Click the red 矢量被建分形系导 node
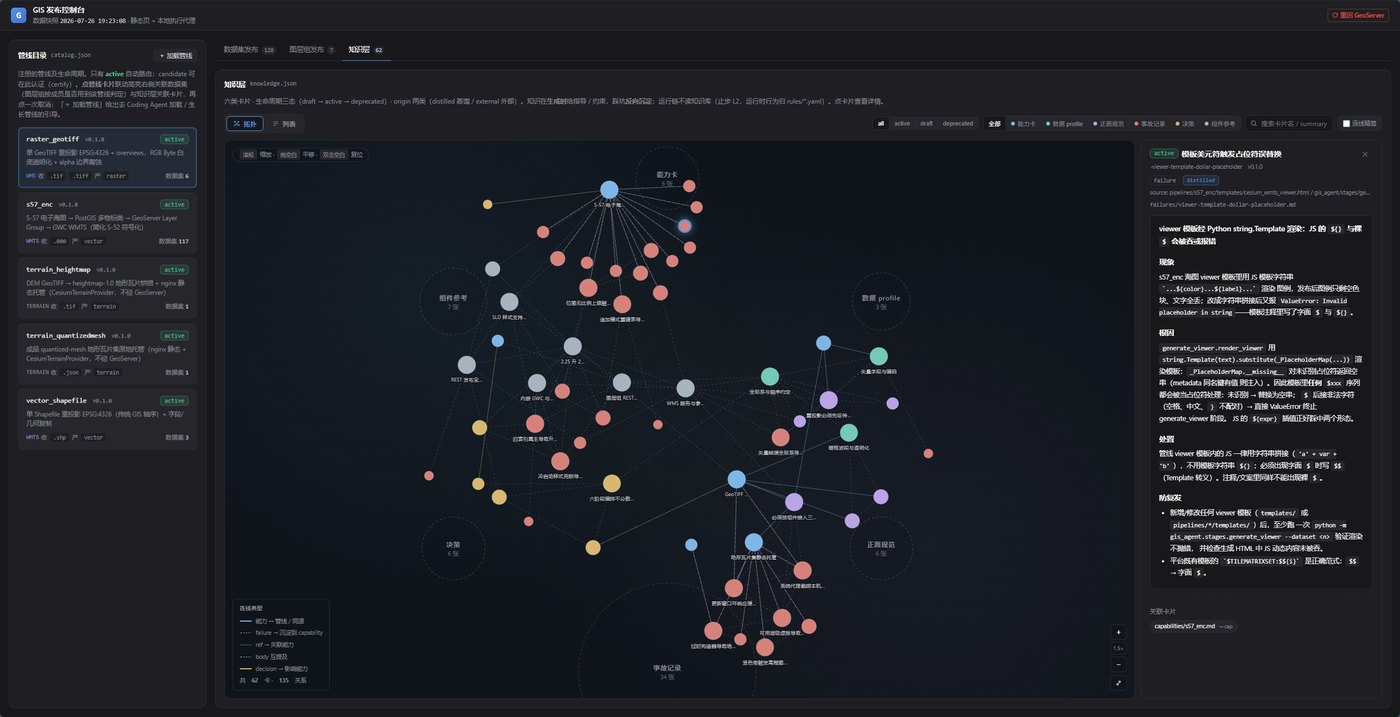The image size is (1400, 717). [780, 437]
